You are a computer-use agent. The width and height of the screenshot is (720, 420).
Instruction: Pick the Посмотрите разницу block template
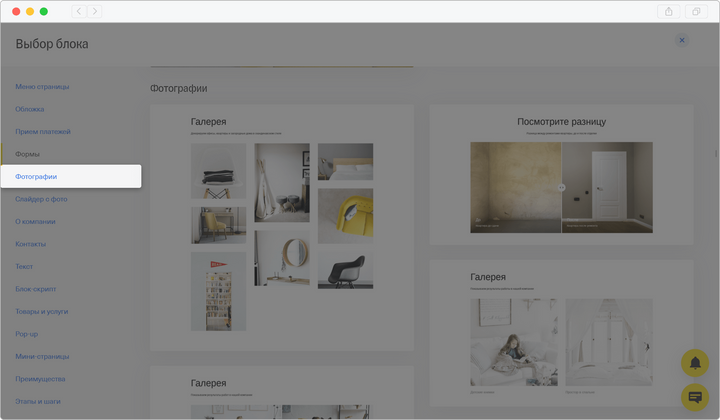coord(561,174)
